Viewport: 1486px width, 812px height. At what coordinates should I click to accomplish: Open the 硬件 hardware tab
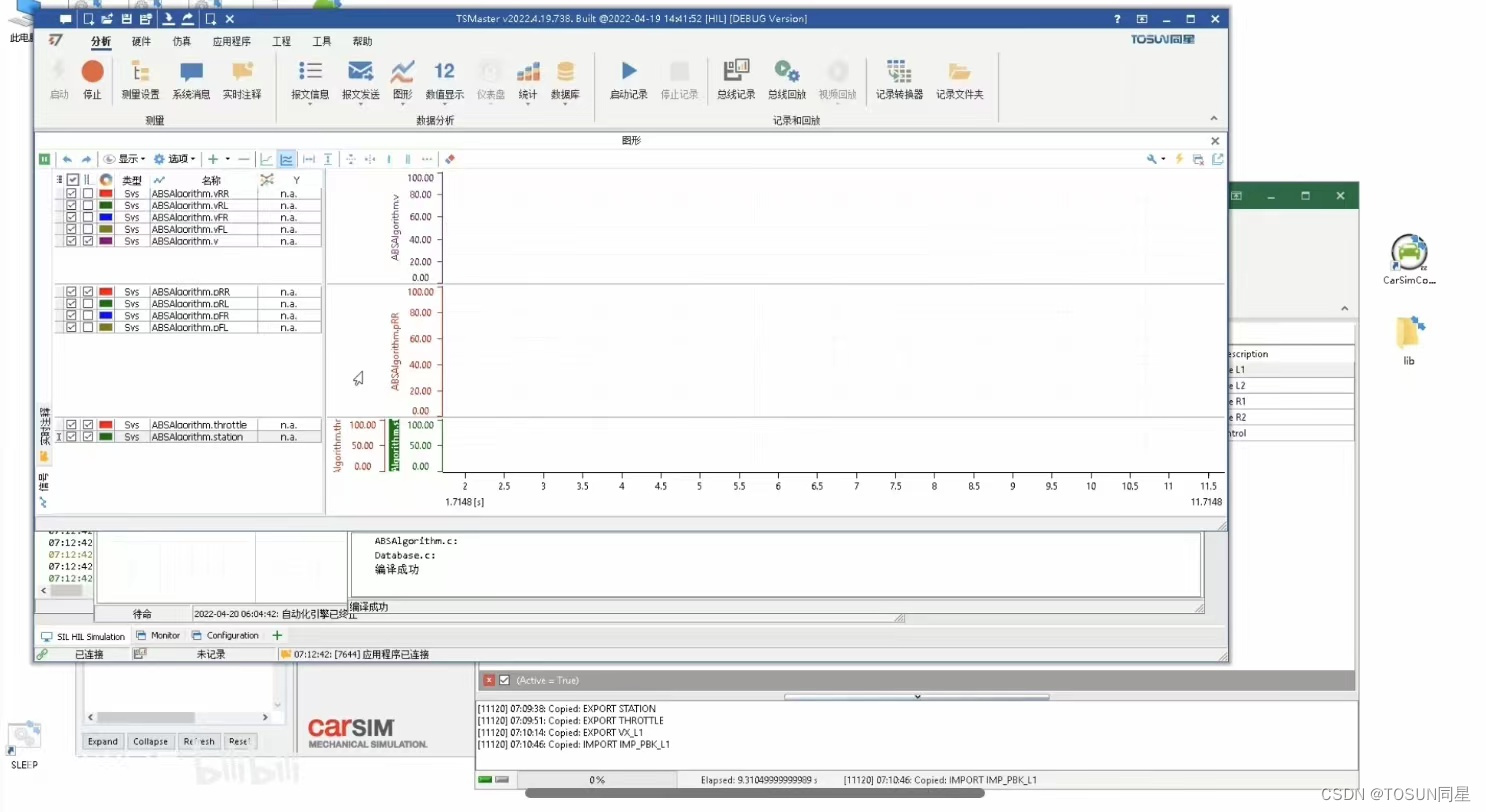tap(141, 41)
